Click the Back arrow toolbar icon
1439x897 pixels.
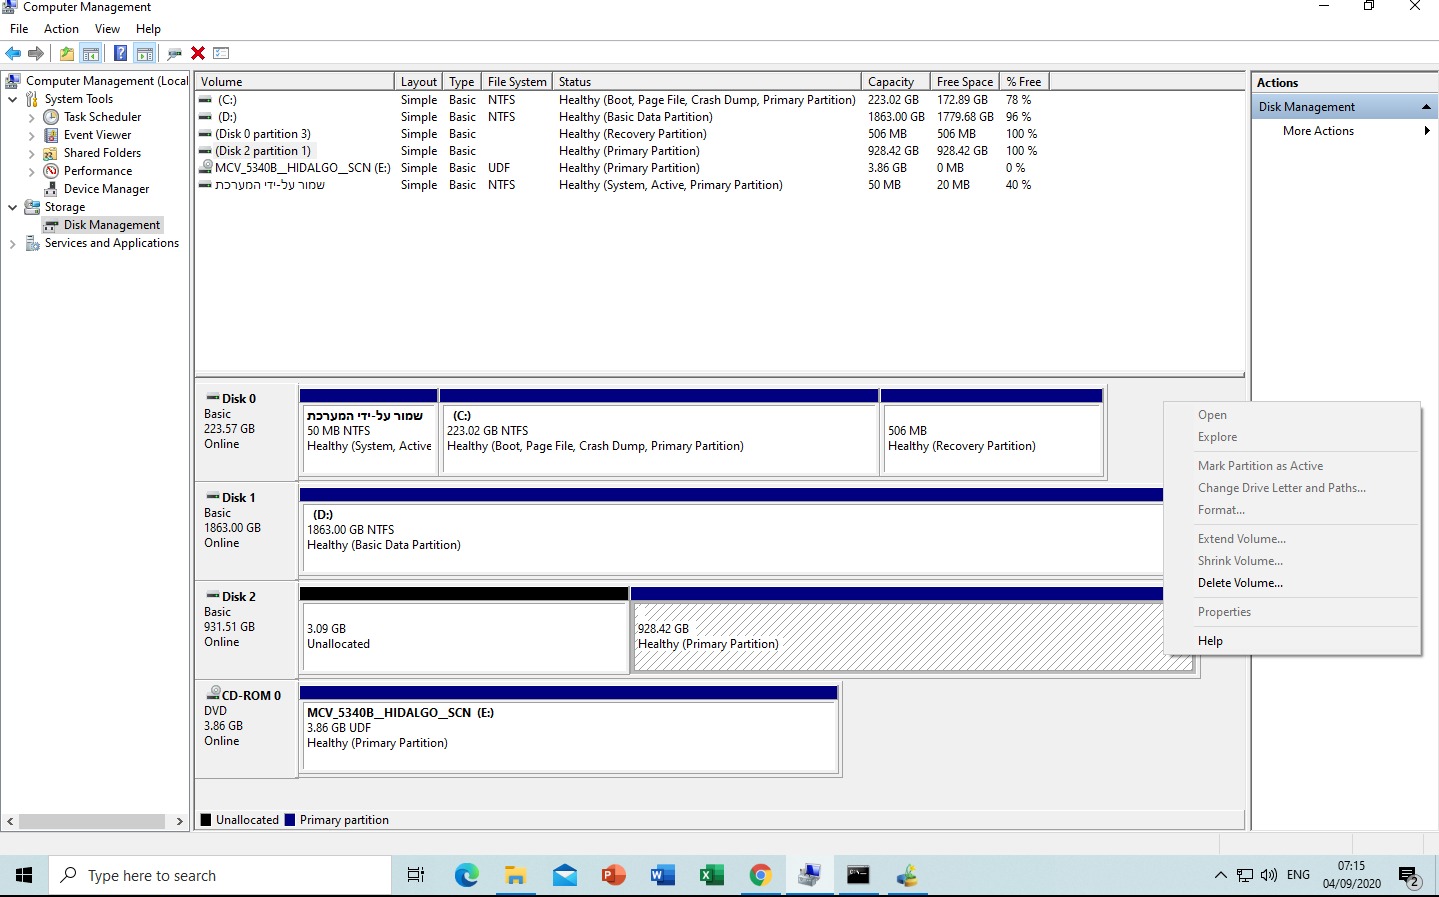click(13, 53)
